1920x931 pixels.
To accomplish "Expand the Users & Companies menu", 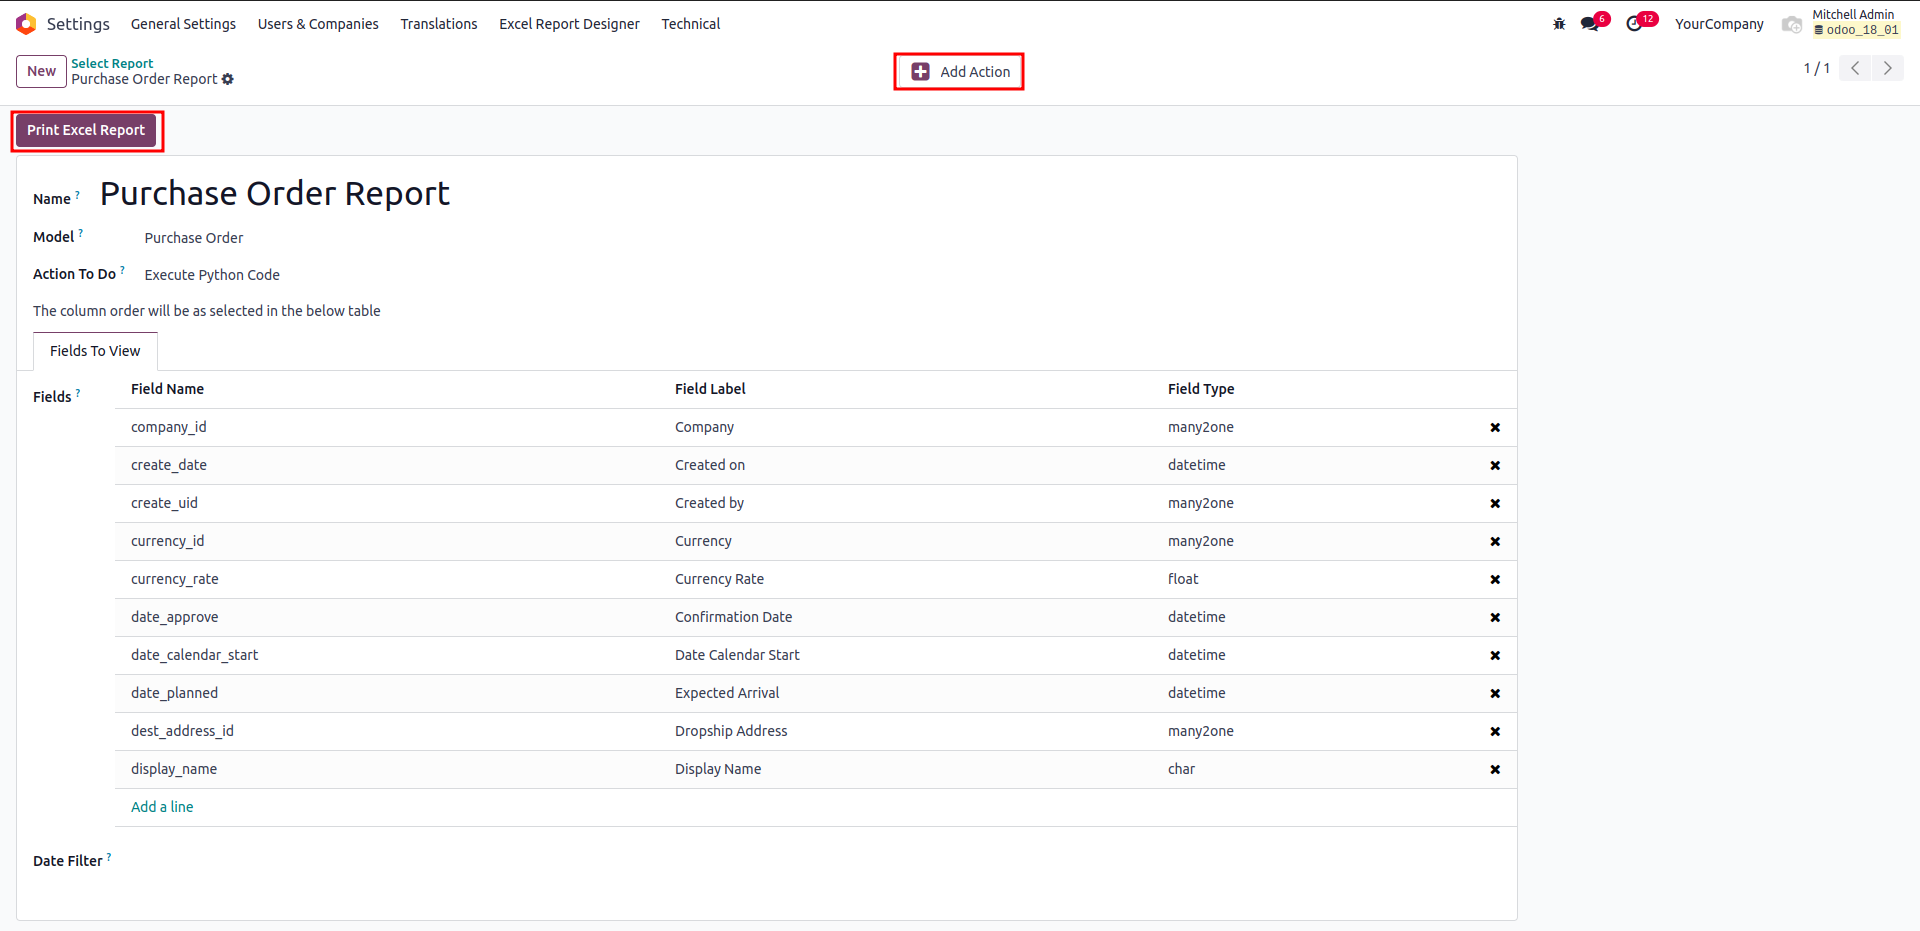I will [318, 24].
